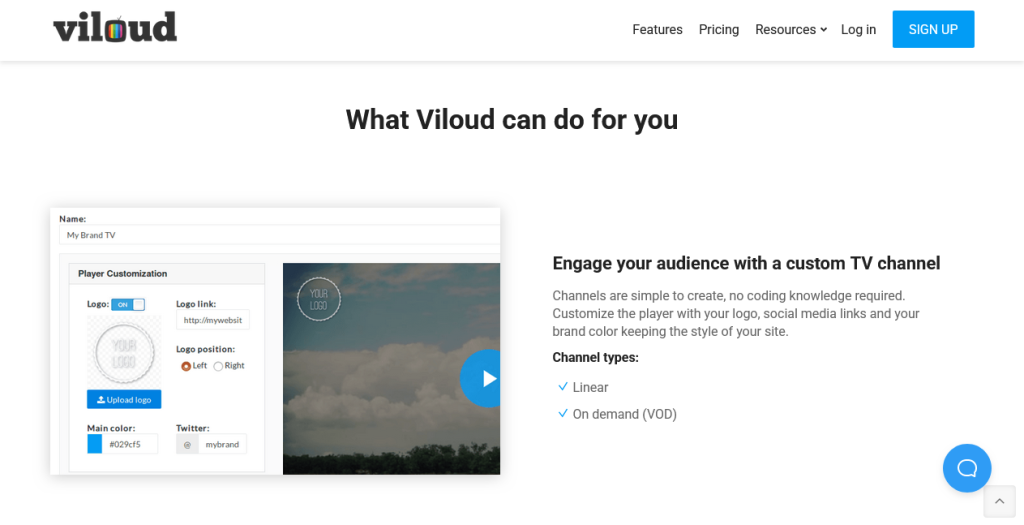The image size is (1024, 525).
Task: Click the circular YOUR LOGO watermark on video
Action: 319,299
